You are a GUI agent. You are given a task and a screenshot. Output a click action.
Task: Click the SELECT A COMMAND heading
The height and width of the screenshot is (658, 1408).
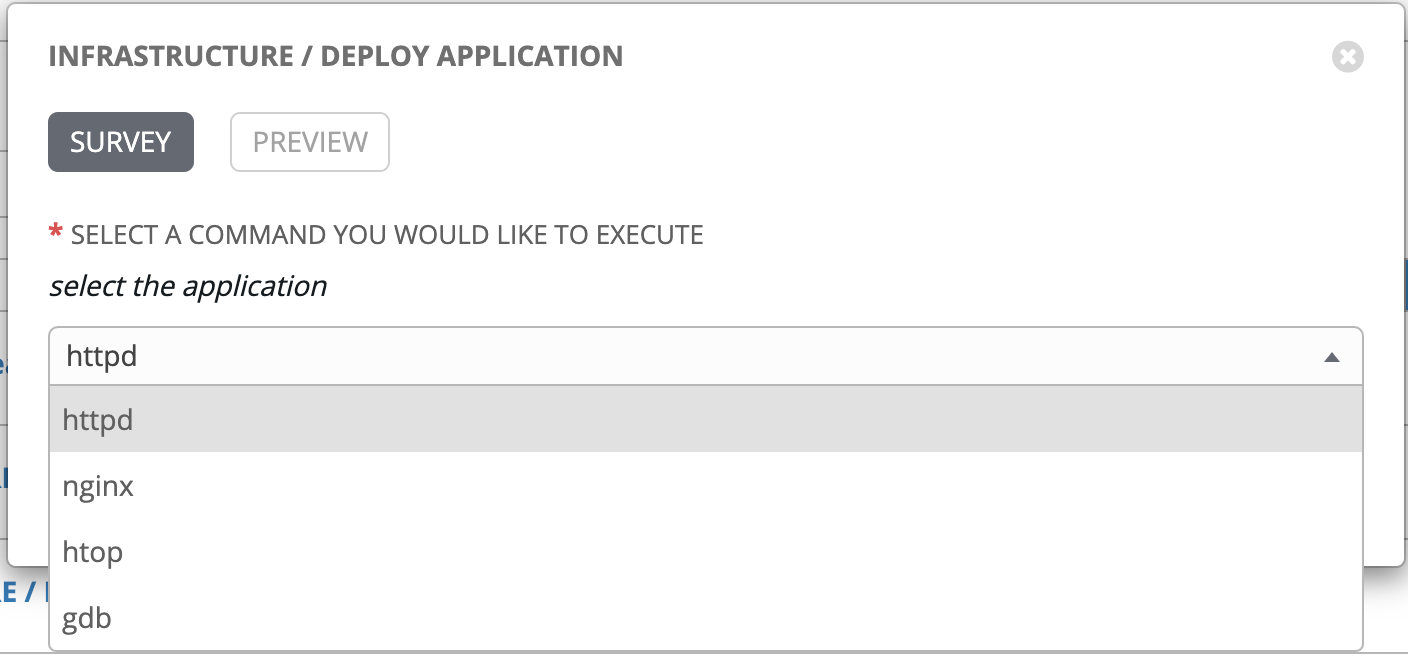pyautogui.click(x=385, y=234)
